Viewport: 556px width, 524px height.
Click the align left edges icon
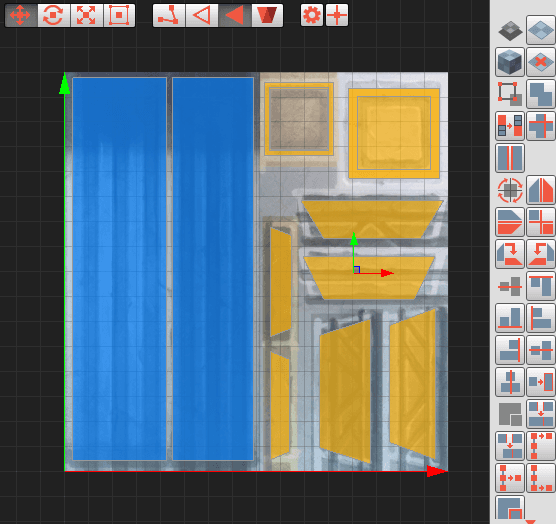(x=540, y=318)
